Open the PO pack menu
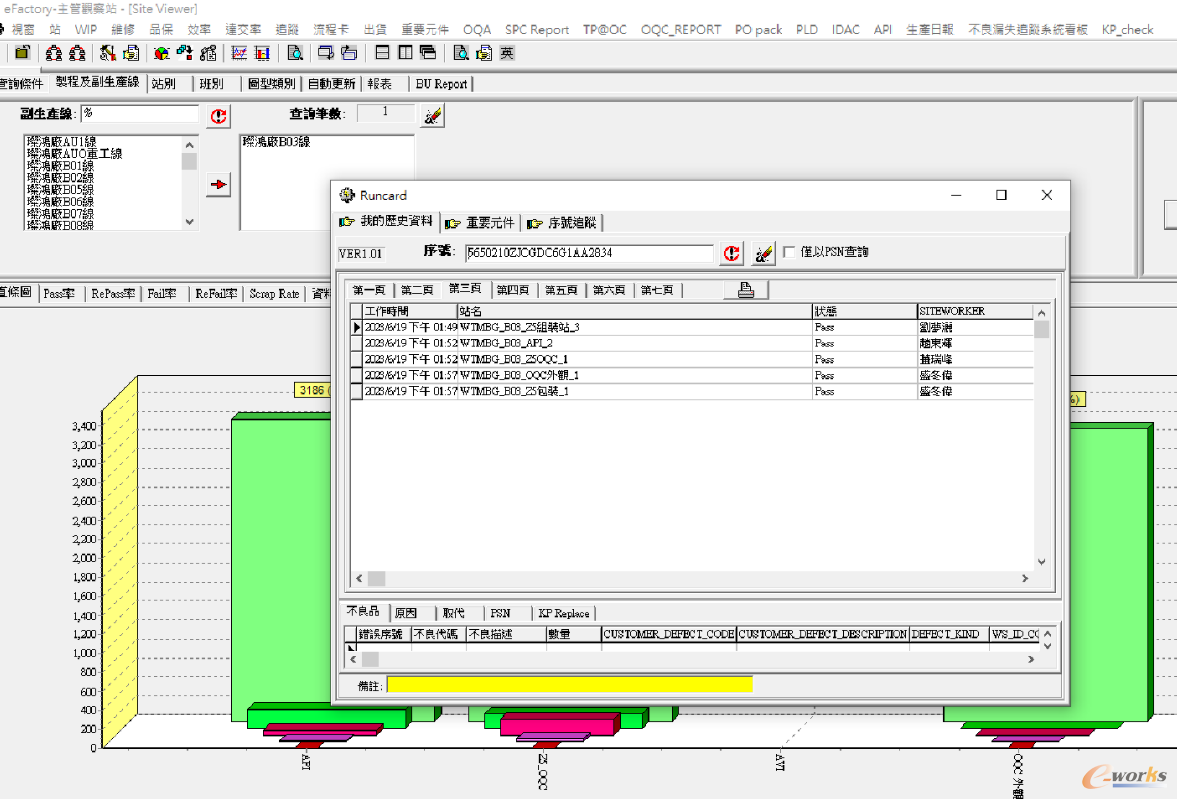 coord(758,29)
